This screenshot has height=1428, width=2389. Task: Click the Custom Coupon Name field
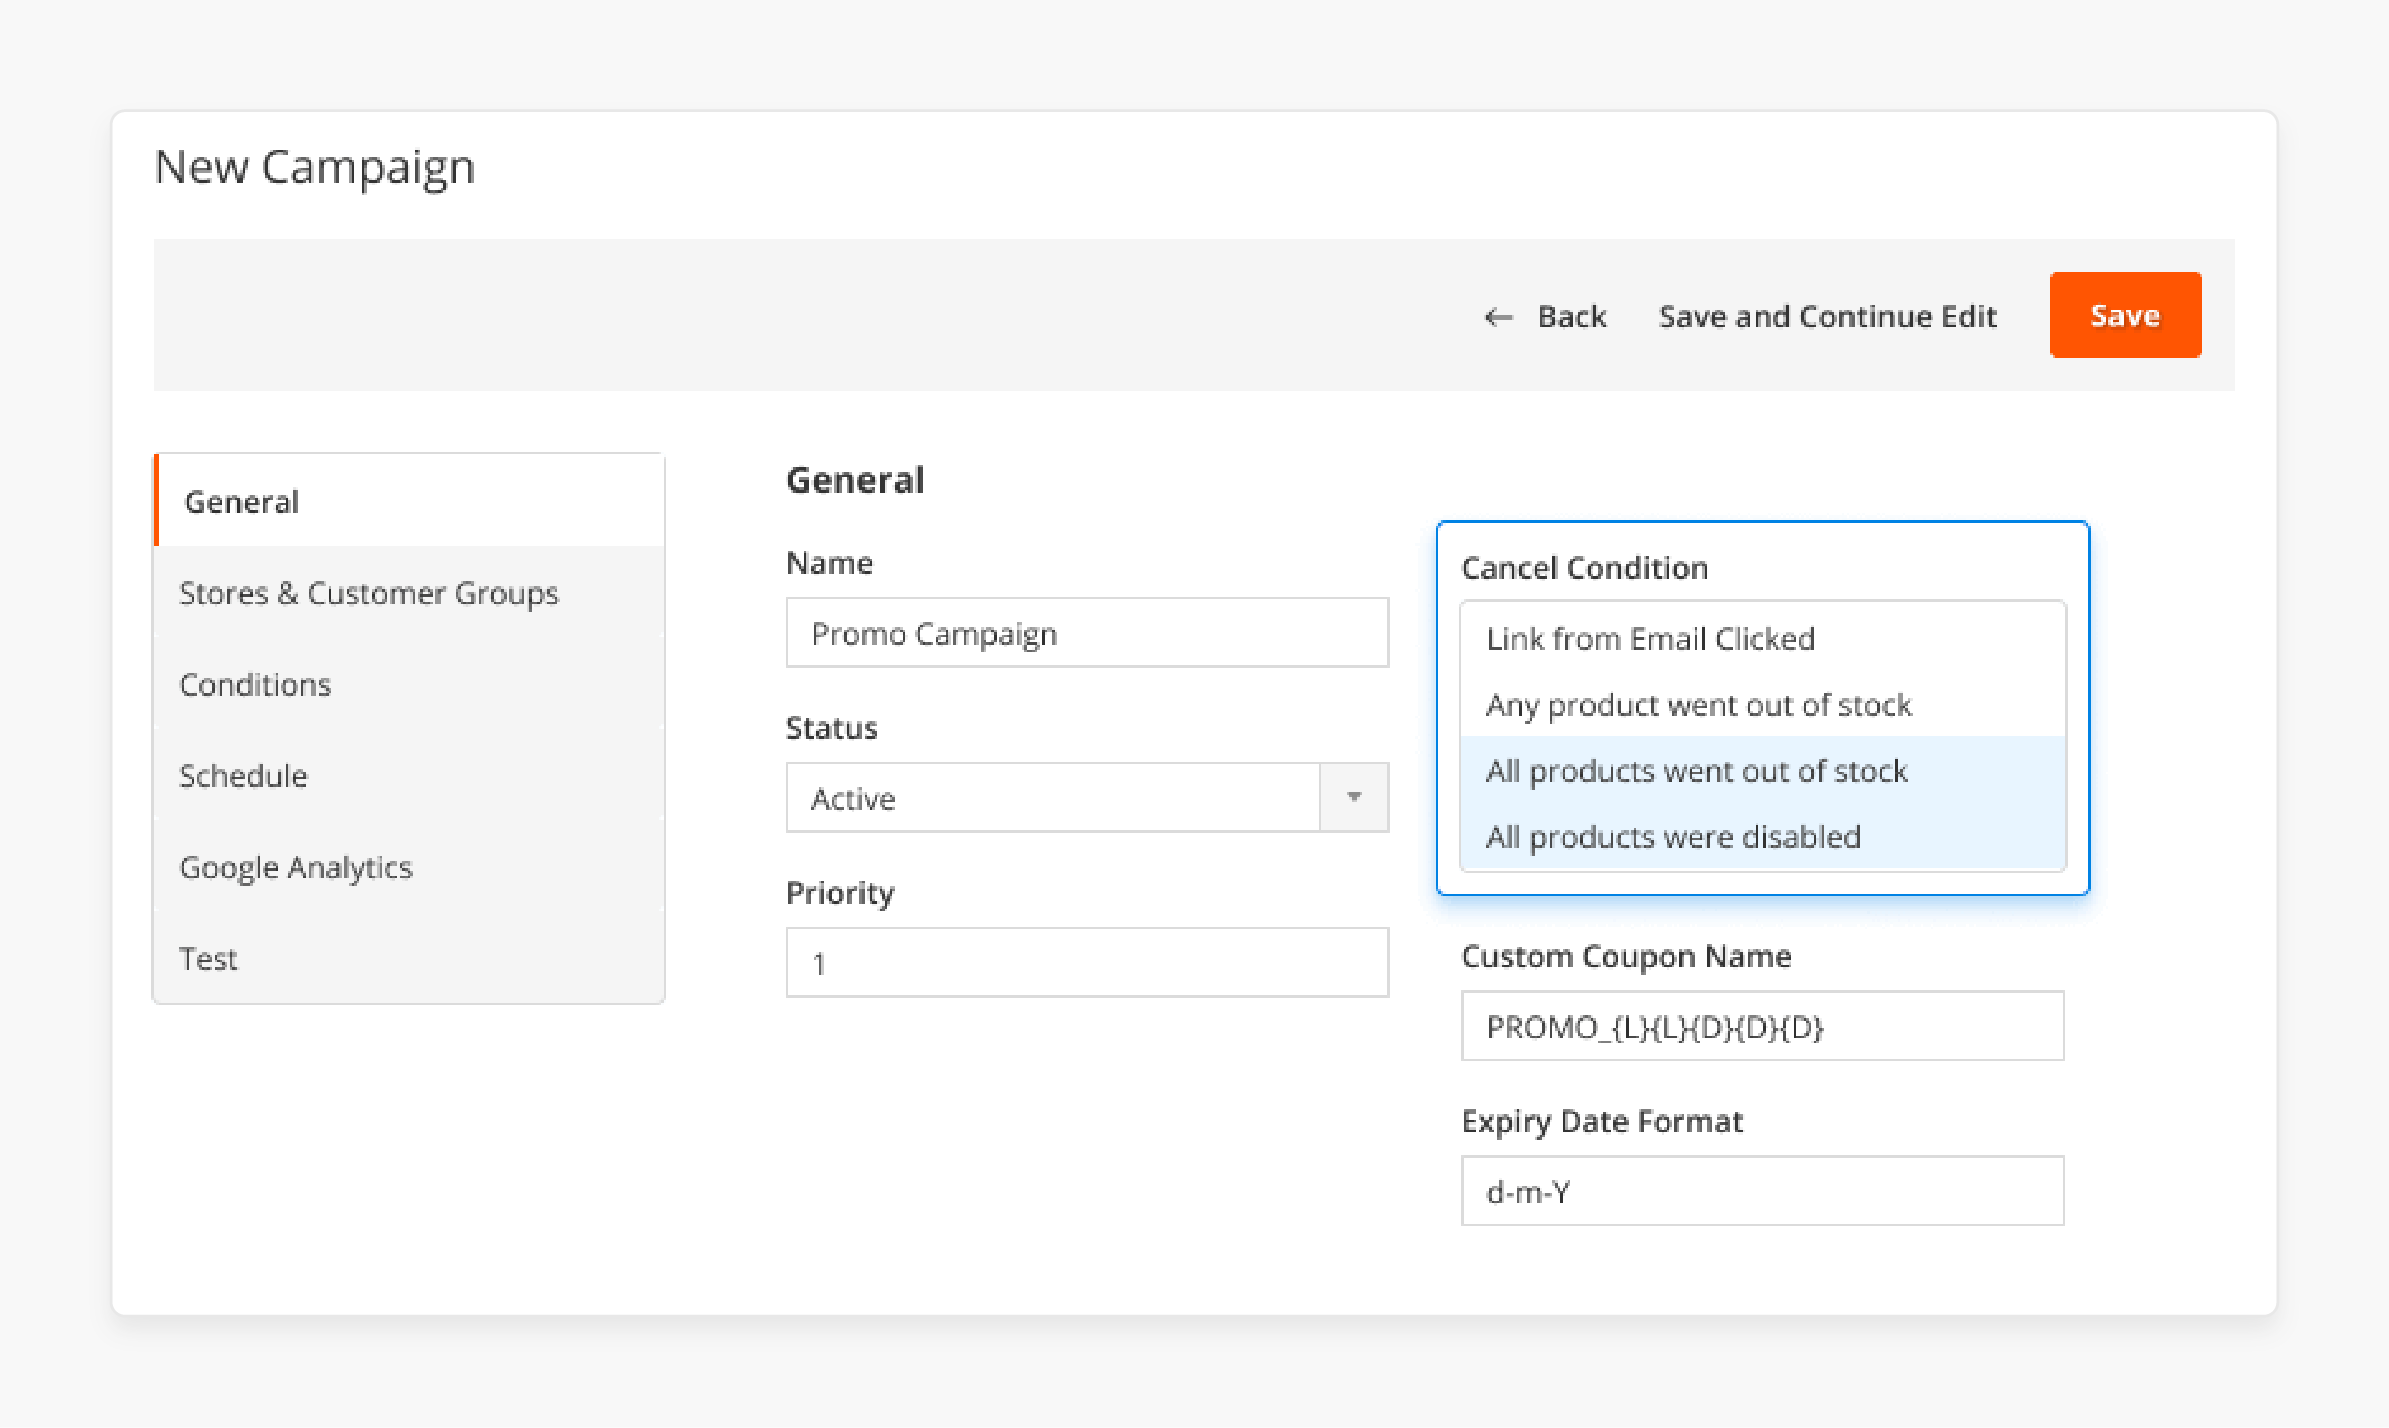pos(1762,1027)
